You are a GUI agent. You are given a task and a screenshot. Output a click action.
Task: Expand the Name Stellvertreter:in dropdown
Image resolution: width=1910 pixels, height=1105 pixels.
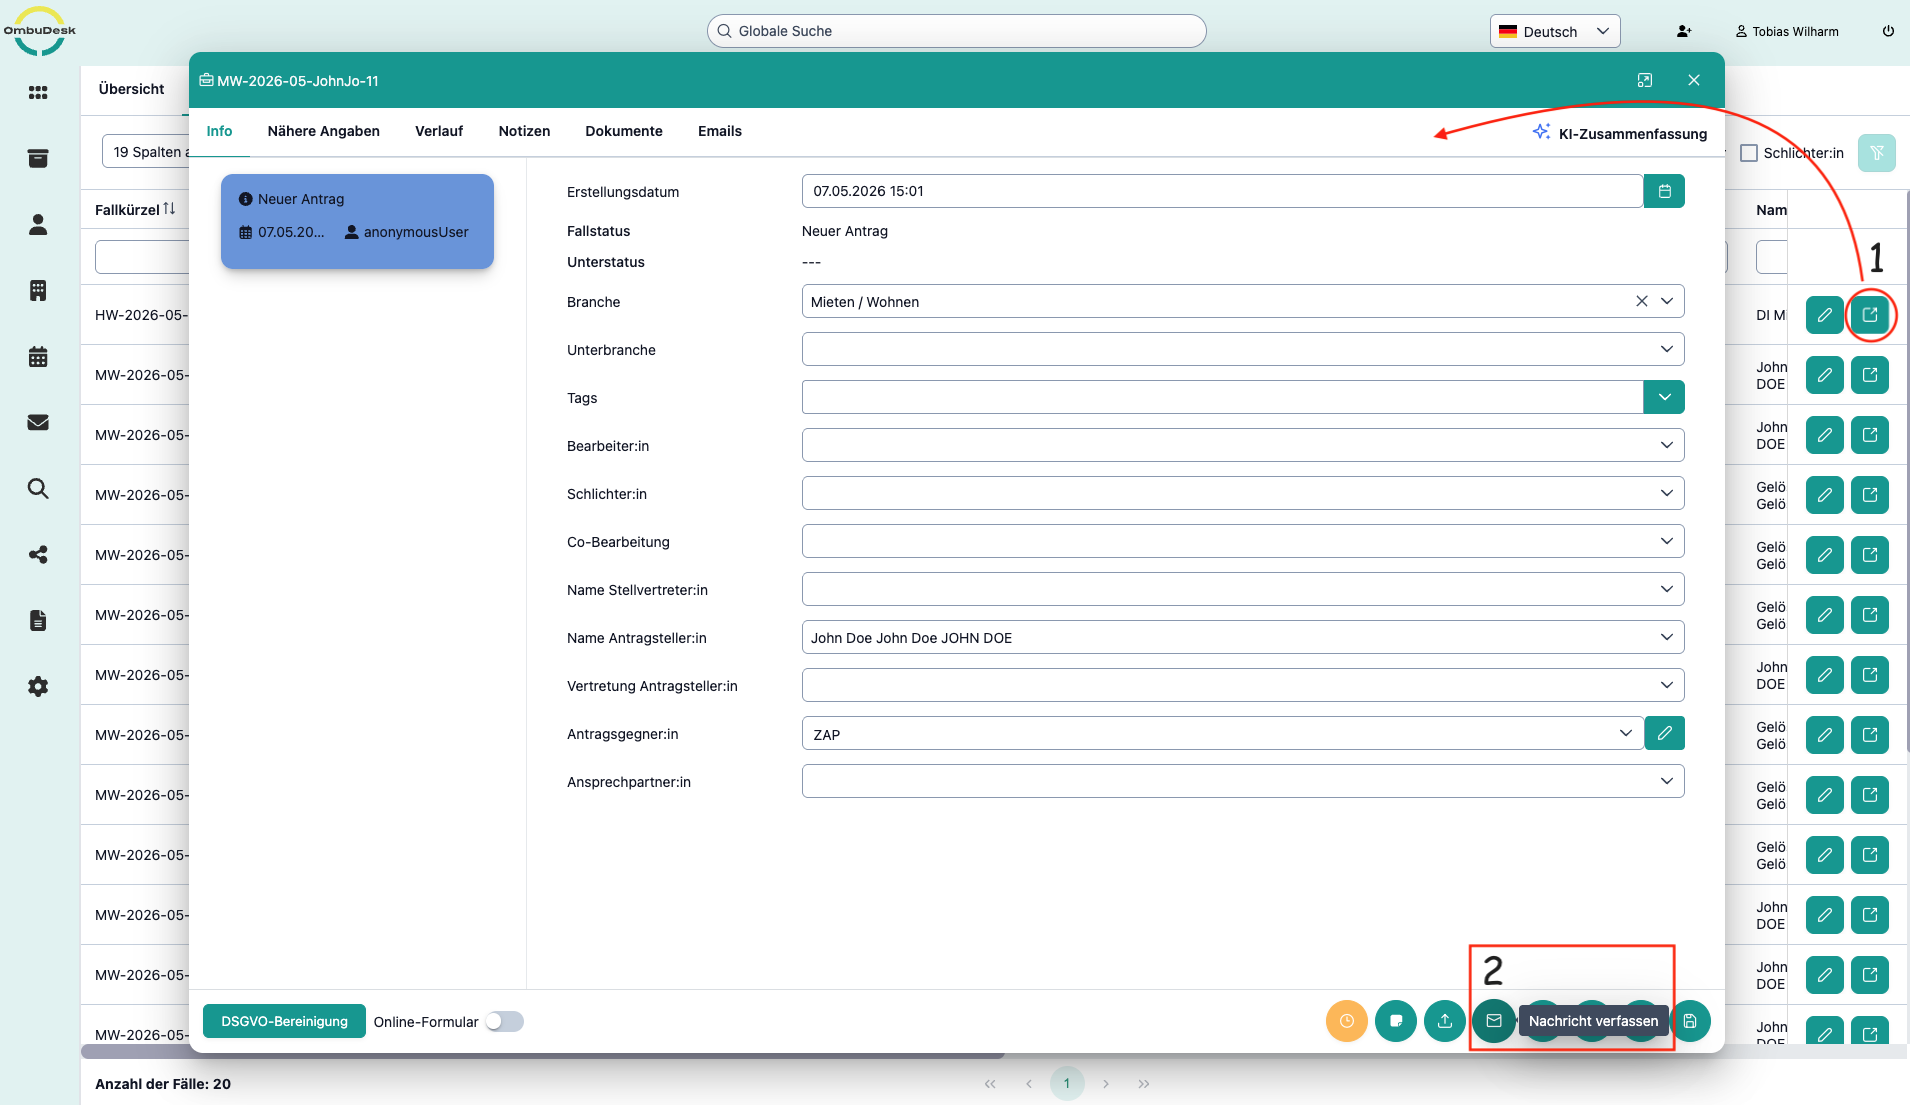[1666, 589]
